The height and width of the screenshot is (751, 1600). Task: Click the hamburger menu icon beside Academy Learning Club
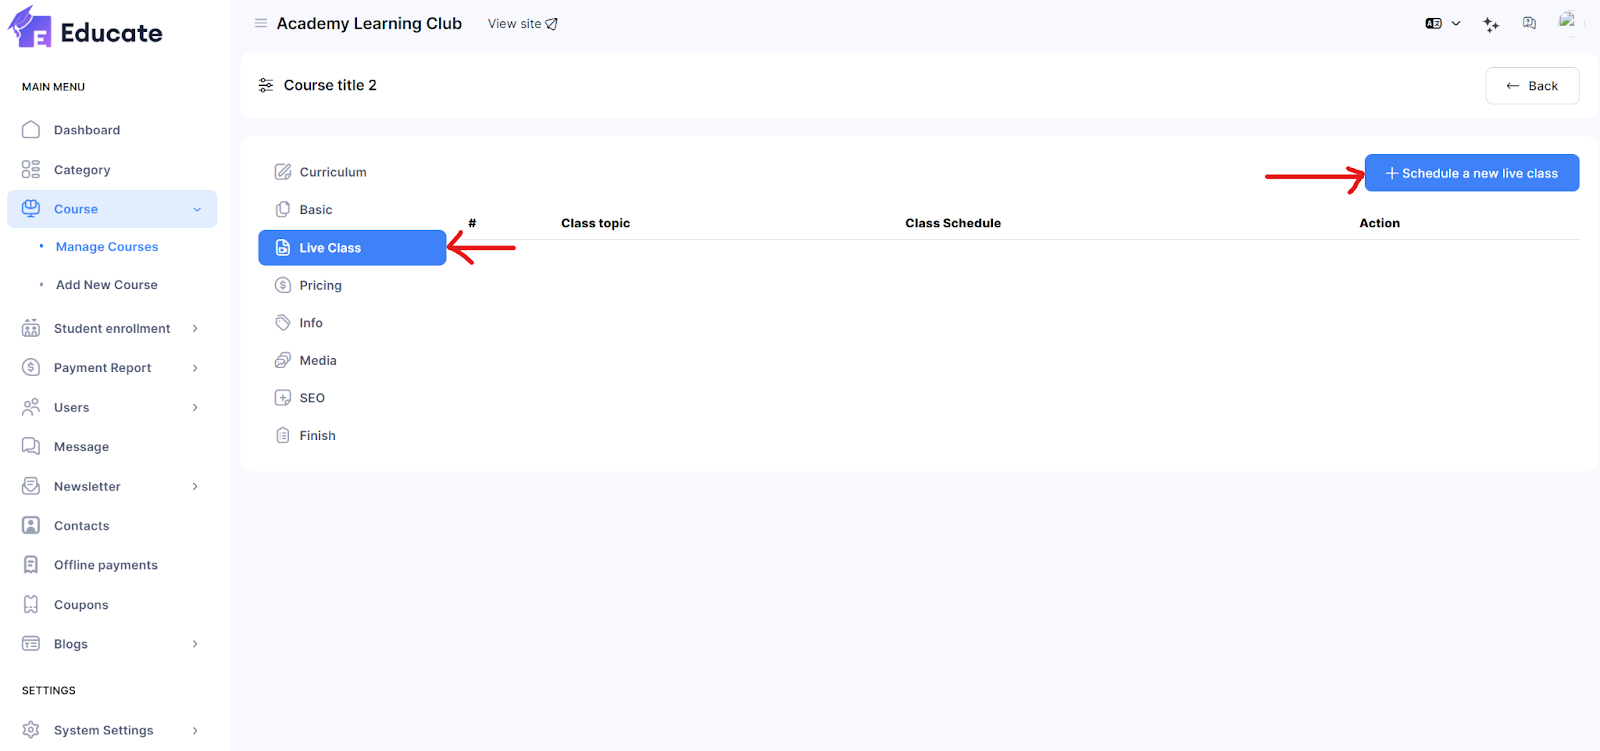point(261,23)
